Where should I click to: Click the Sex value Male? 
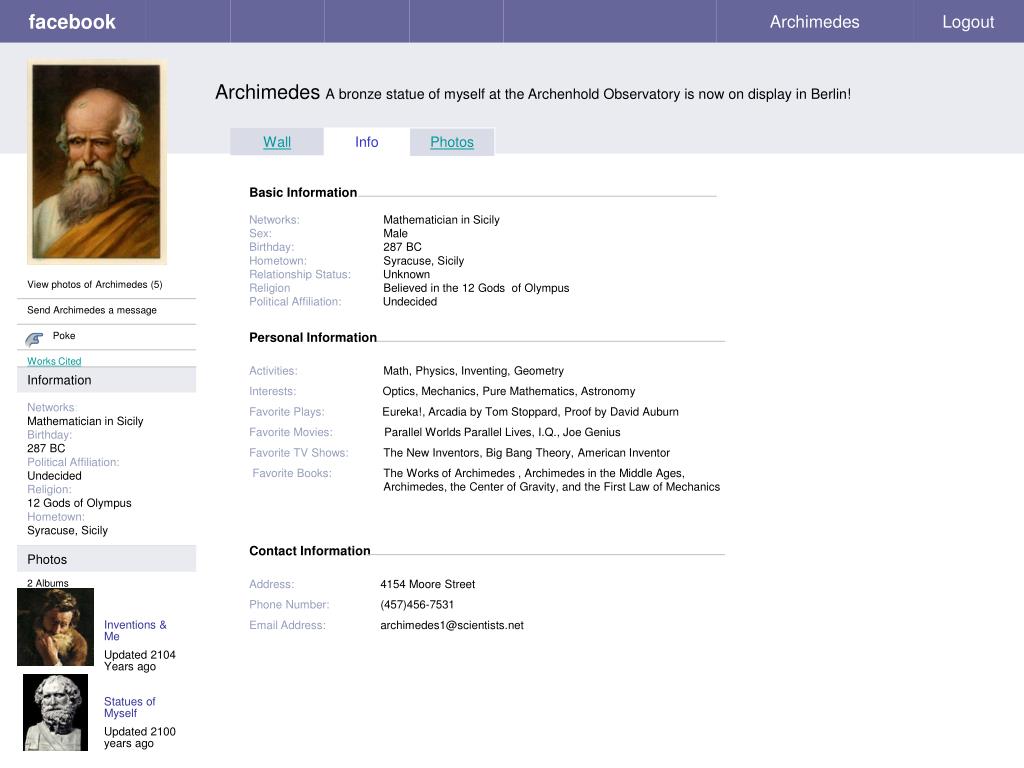click(395, 233)
